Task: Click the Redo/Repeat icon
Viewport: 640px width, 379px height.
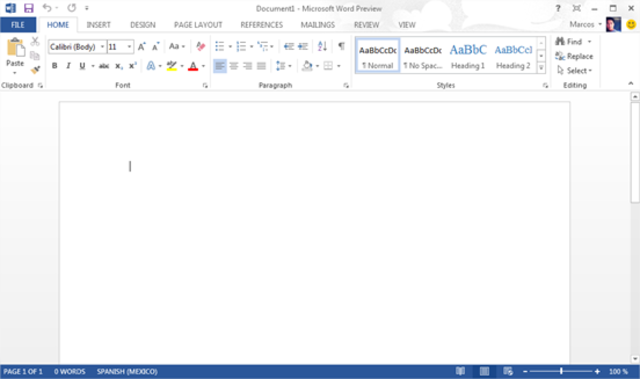Action: point(71,8)
